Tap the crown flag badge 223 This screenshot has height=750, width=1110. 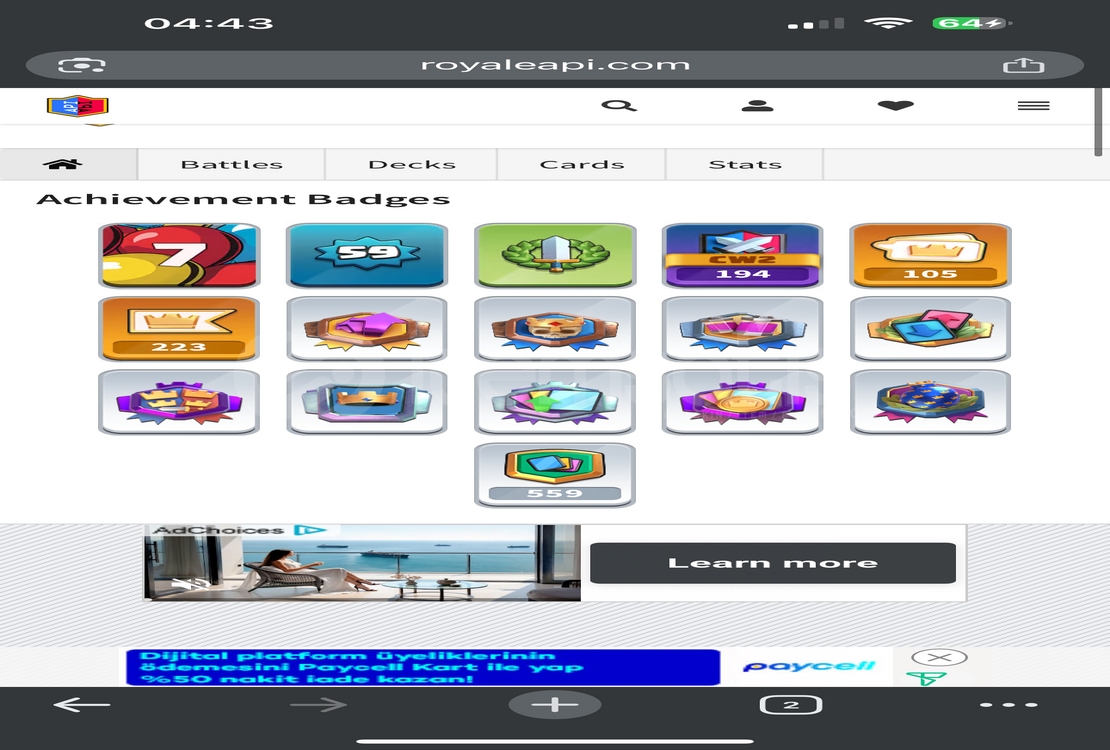pyautogui.click(x=179, y=329)
